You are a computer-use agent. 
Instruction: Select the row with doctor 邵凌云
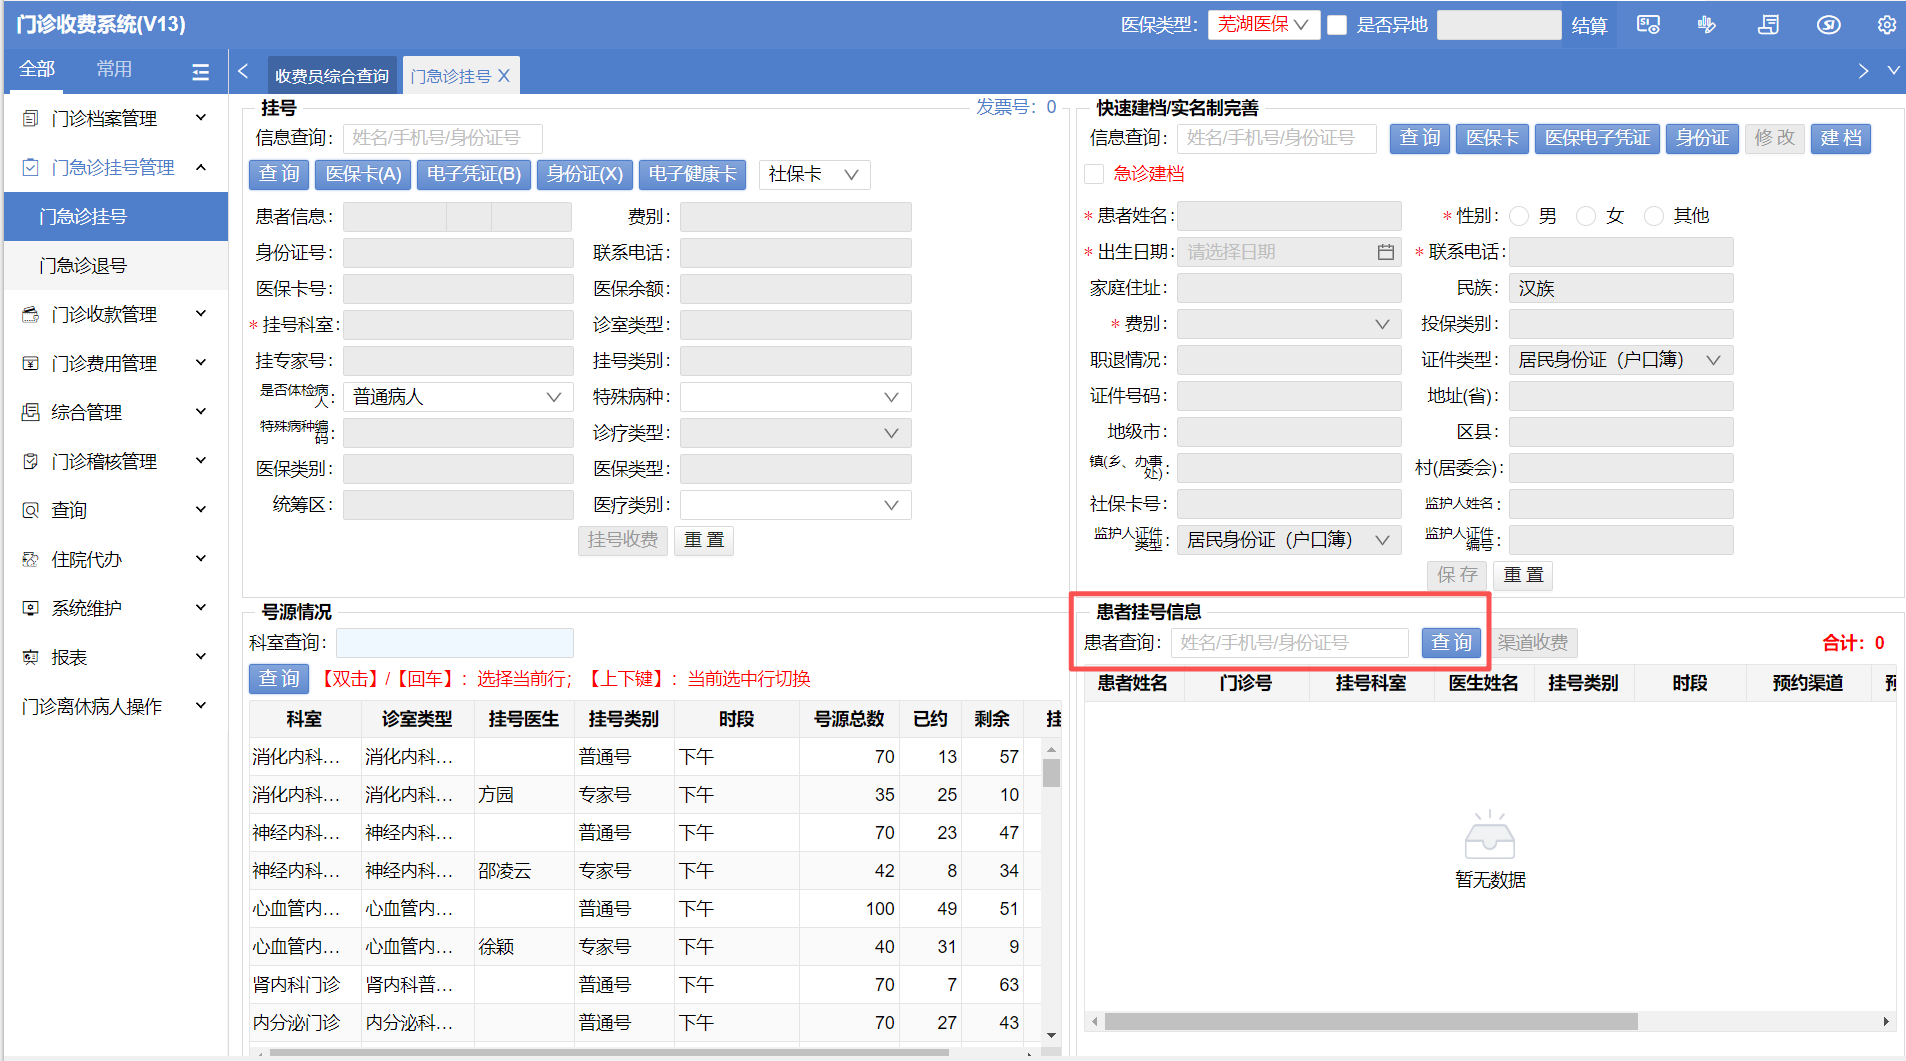(646, 871)
